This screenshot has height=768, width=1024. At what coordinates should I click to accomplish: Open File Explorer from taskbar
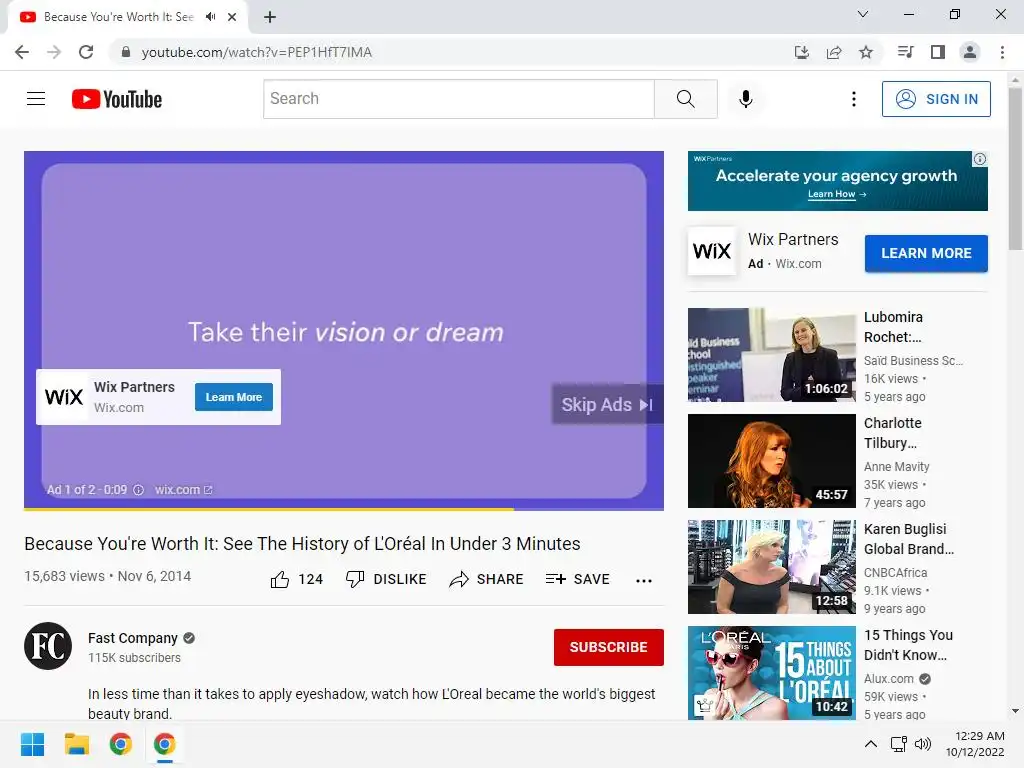[76, 744]
